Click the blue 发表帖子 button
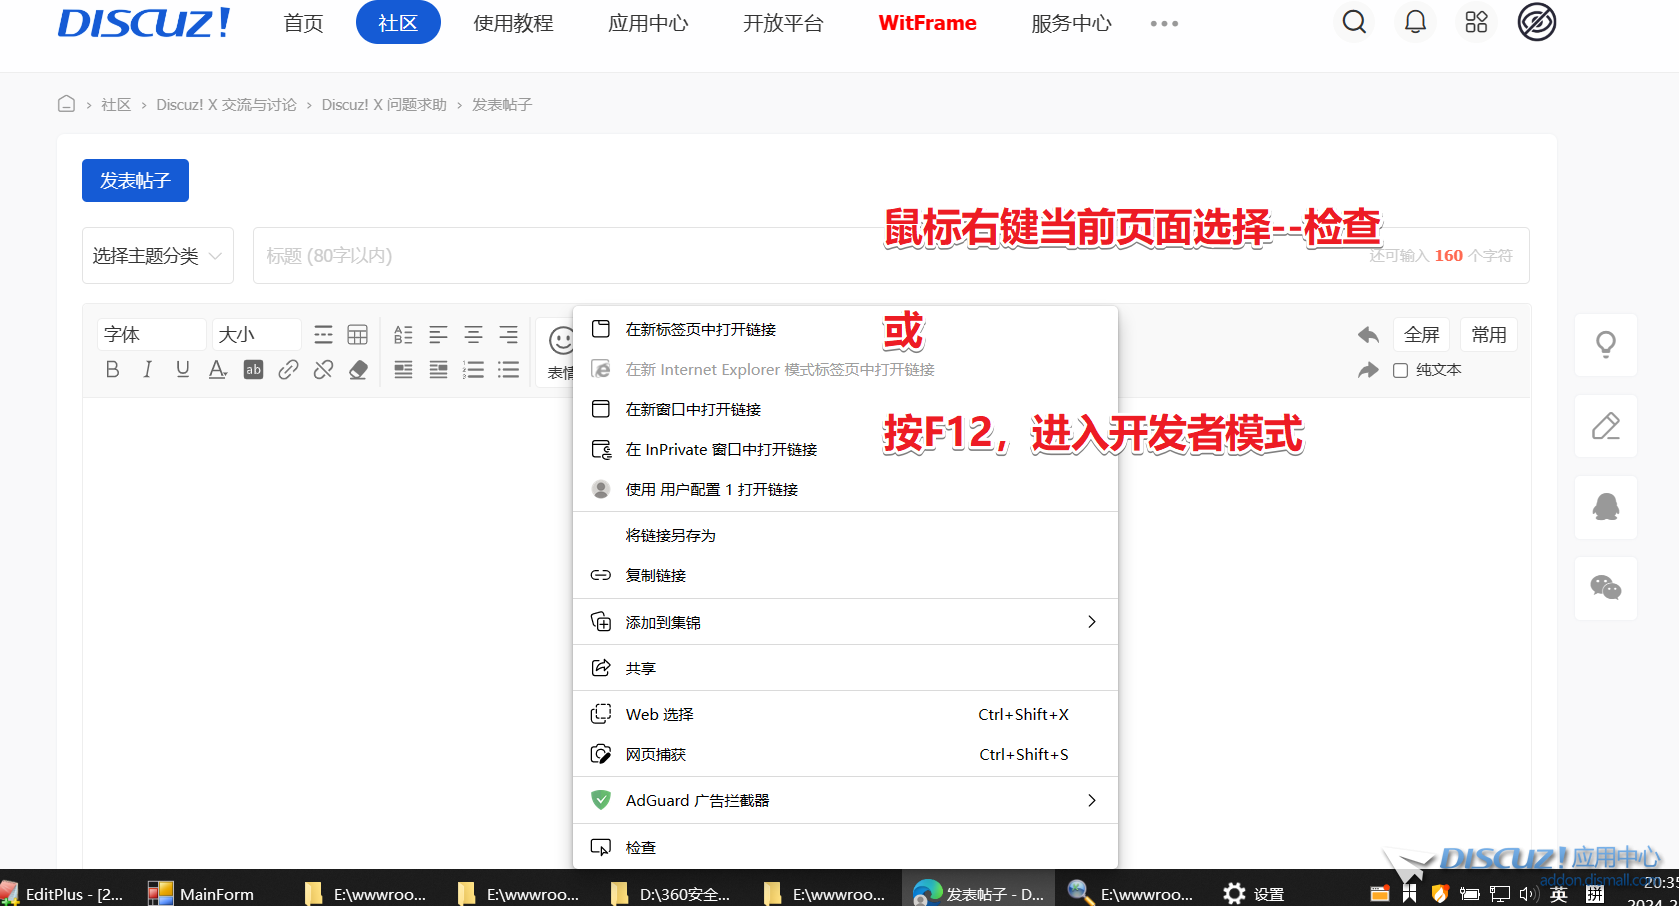The image size is (1679, 906). (135, 181)
